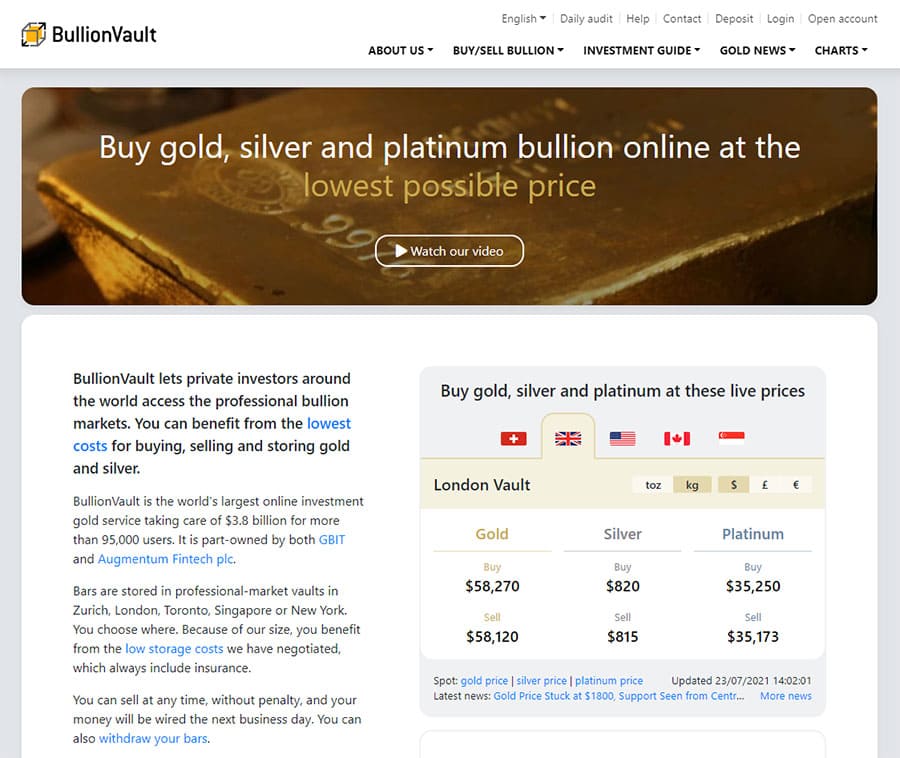Click the silver buy price $820
This screenshot has width=900, height=758.
pos(622,586)
